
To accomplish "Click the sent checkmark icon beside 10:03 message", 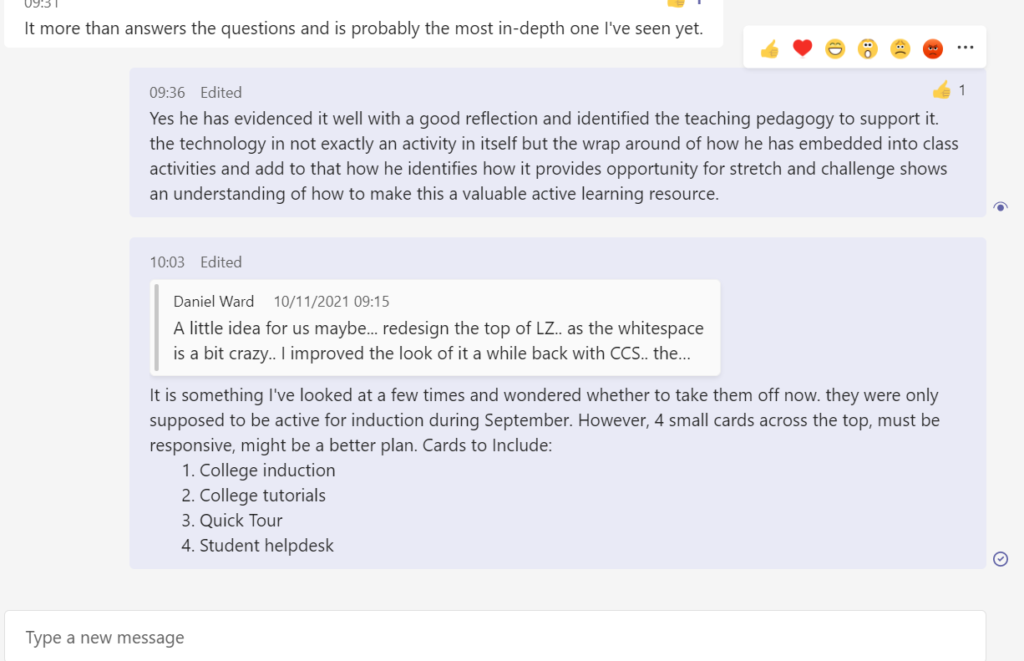I will coord(1000,559).
